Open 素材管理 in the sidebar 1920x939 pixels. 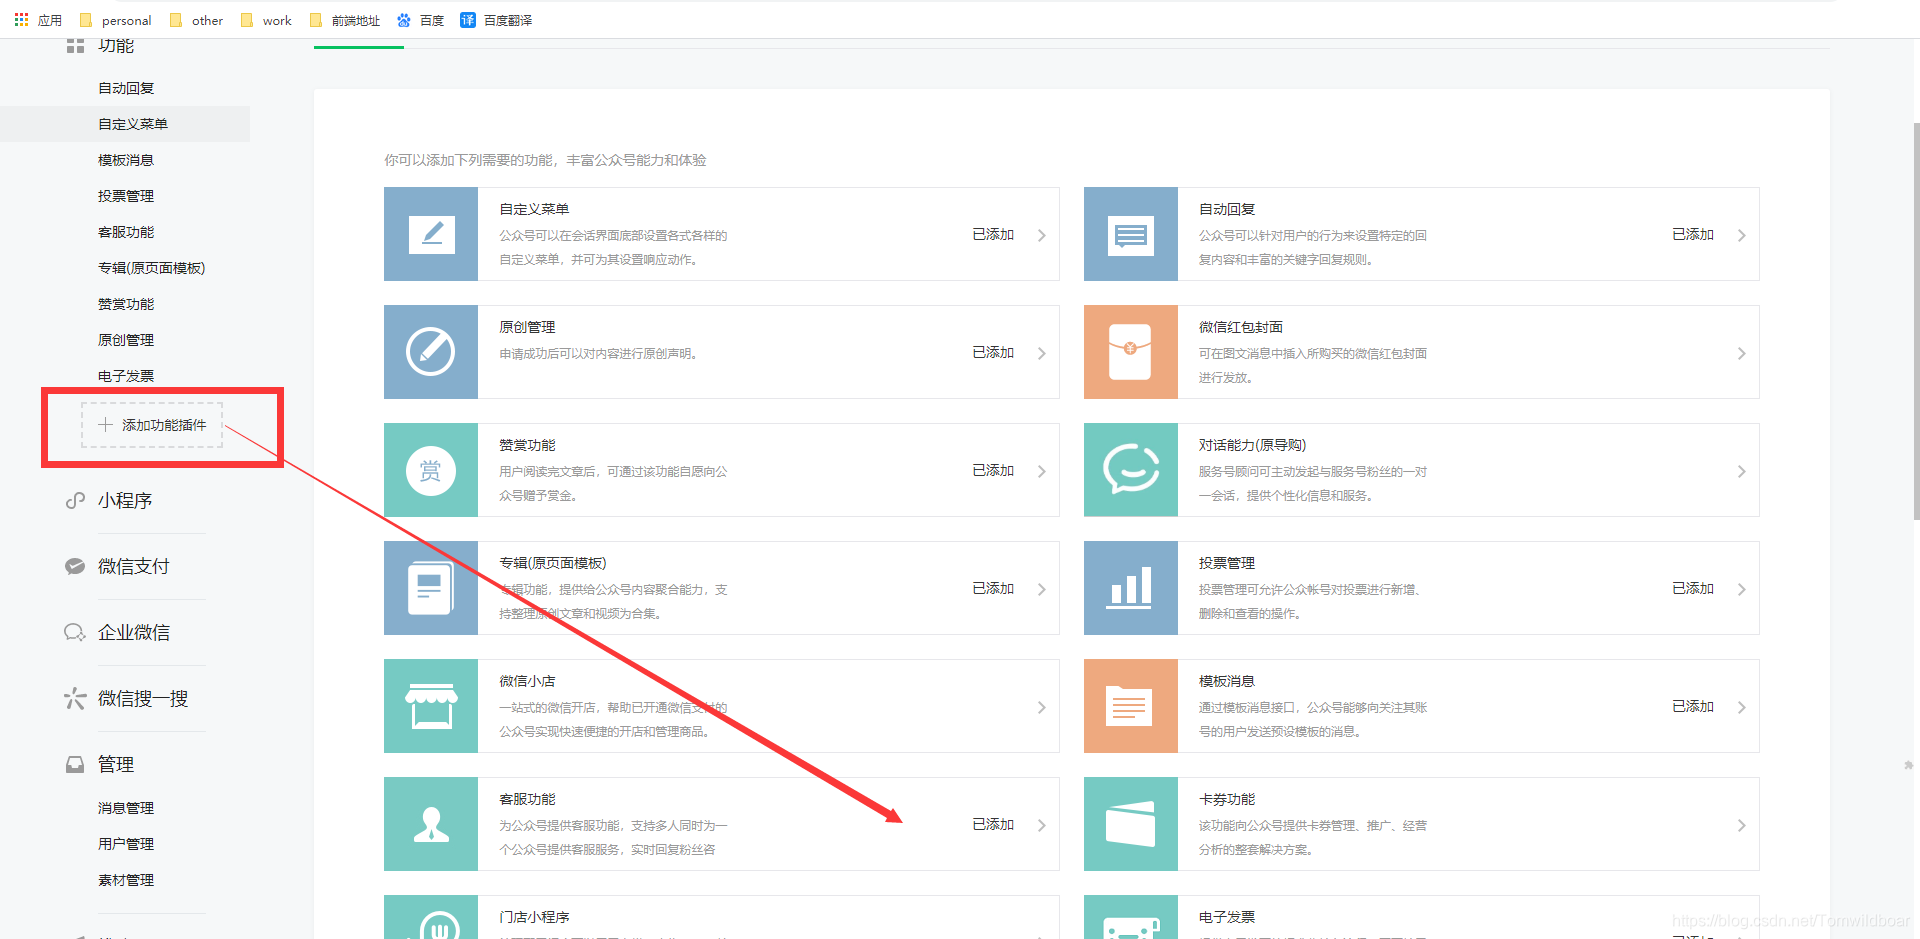(x=126, y=880)
